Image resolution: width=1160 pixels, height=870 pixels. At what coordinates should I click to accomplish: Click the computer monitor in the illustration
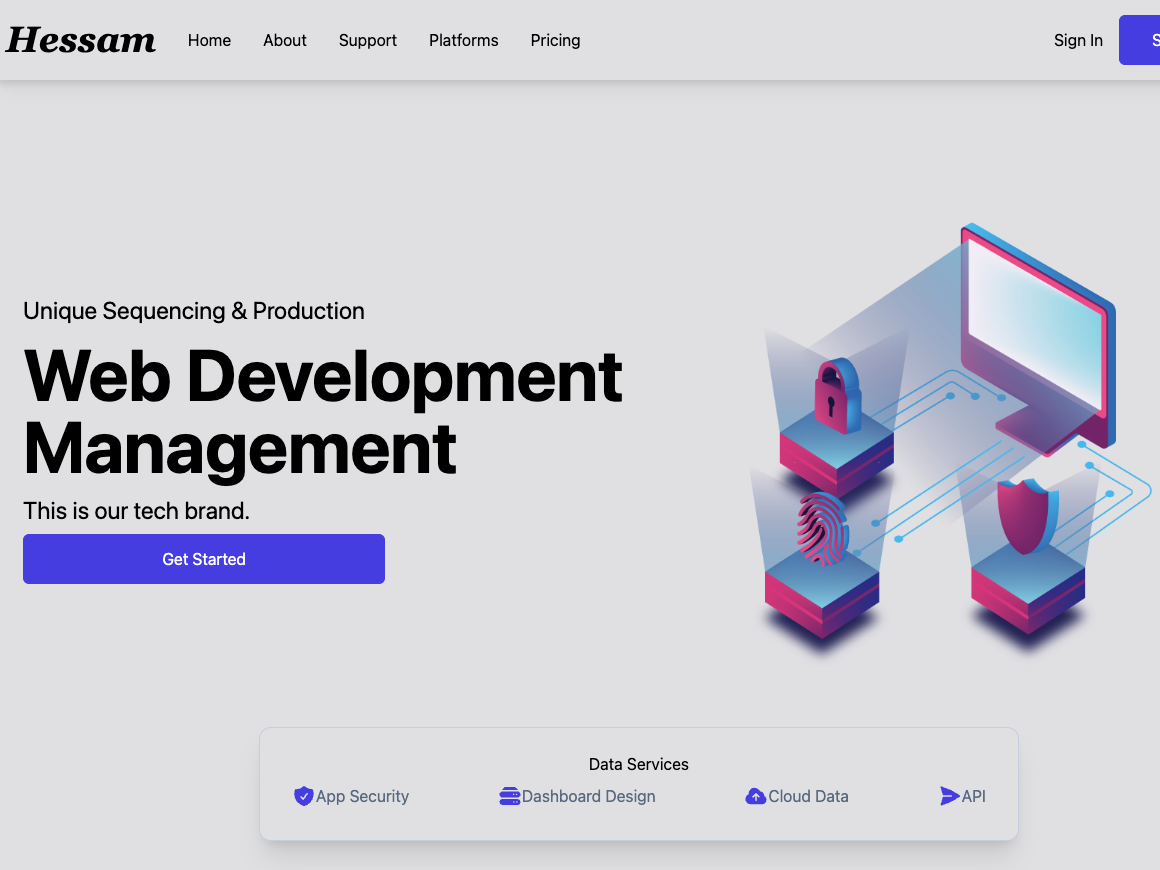pyautogui.click(x=1037, y=331)
